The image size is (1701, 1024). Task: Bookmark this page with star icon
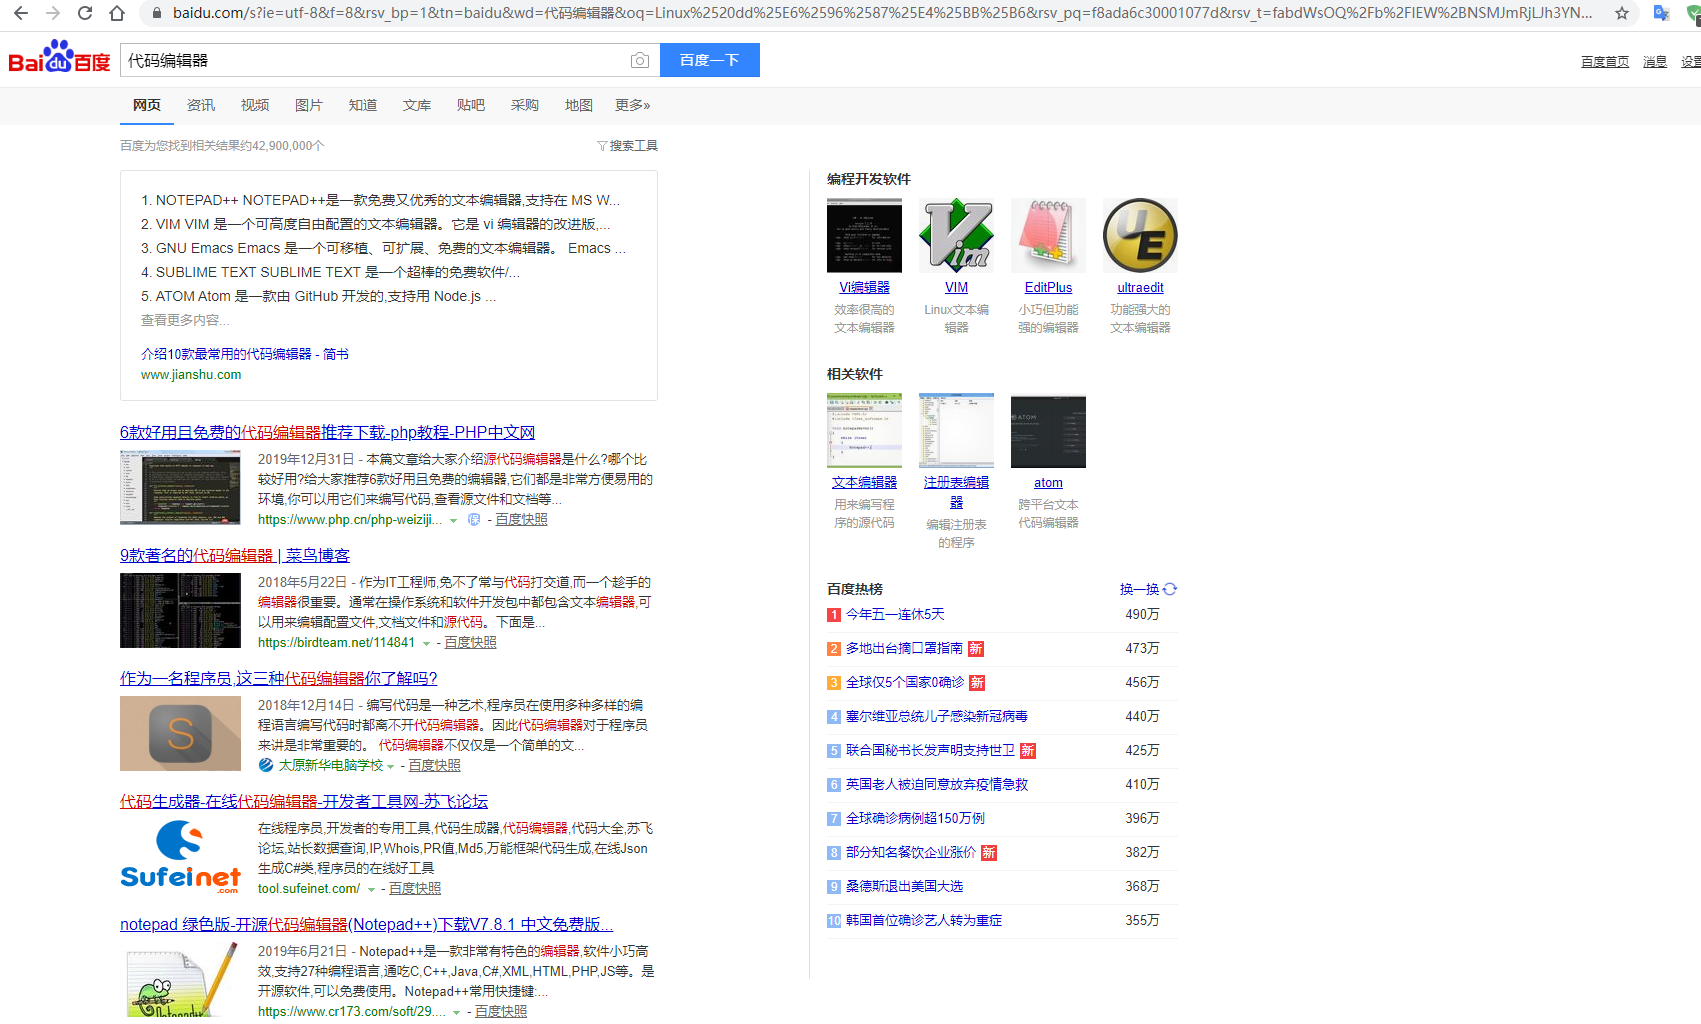click(1622, 13)
